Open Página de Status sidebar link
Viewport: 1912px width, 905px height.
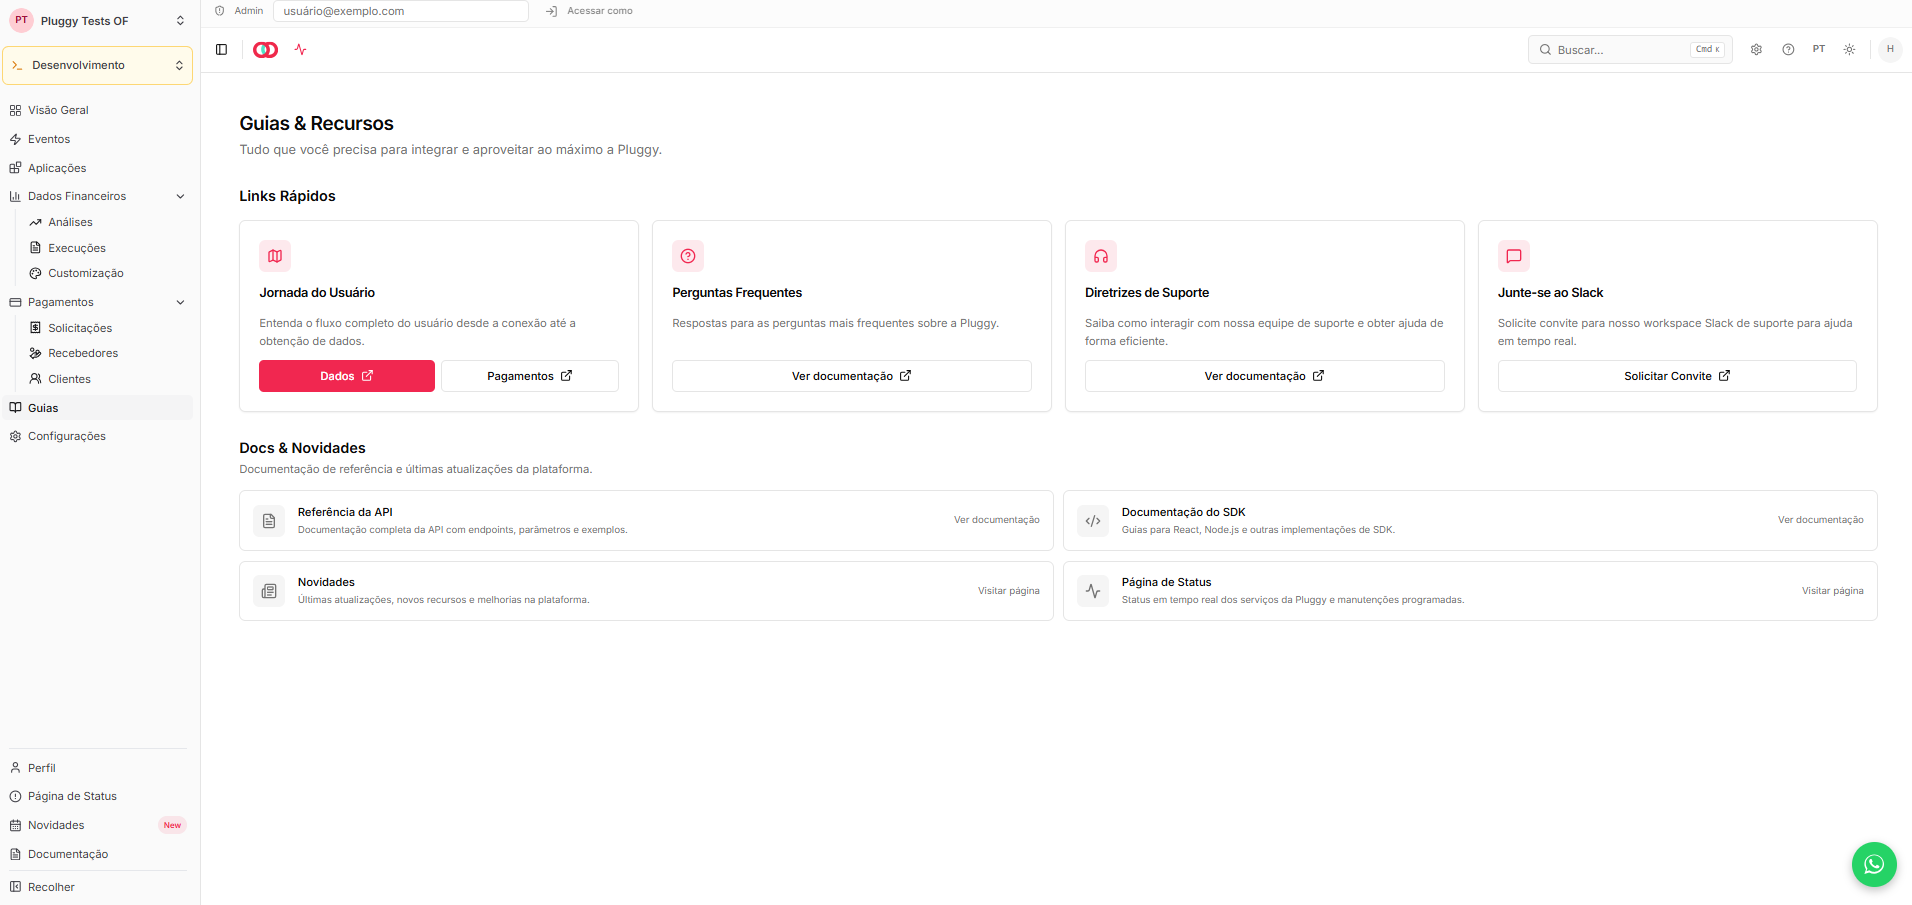(x=97, y=796)
